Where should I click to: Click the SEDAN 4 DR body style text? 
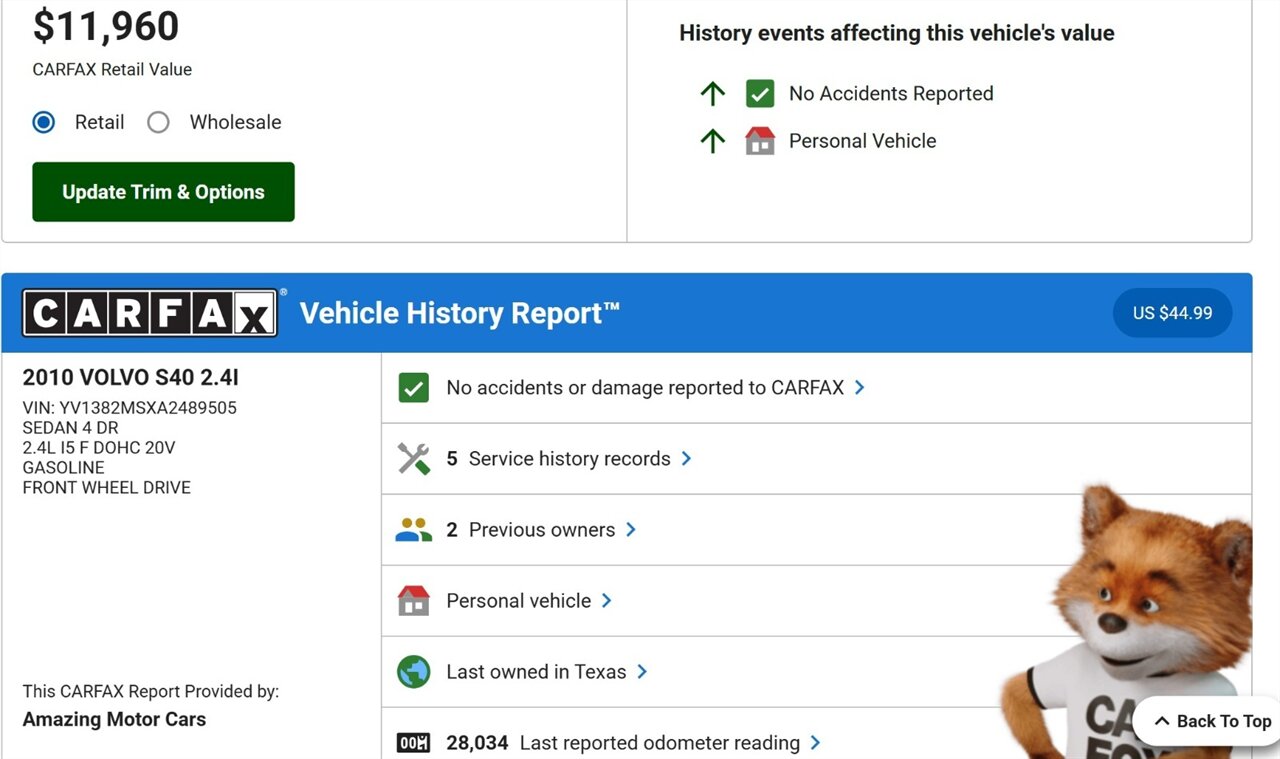click(x=70, y=428)
